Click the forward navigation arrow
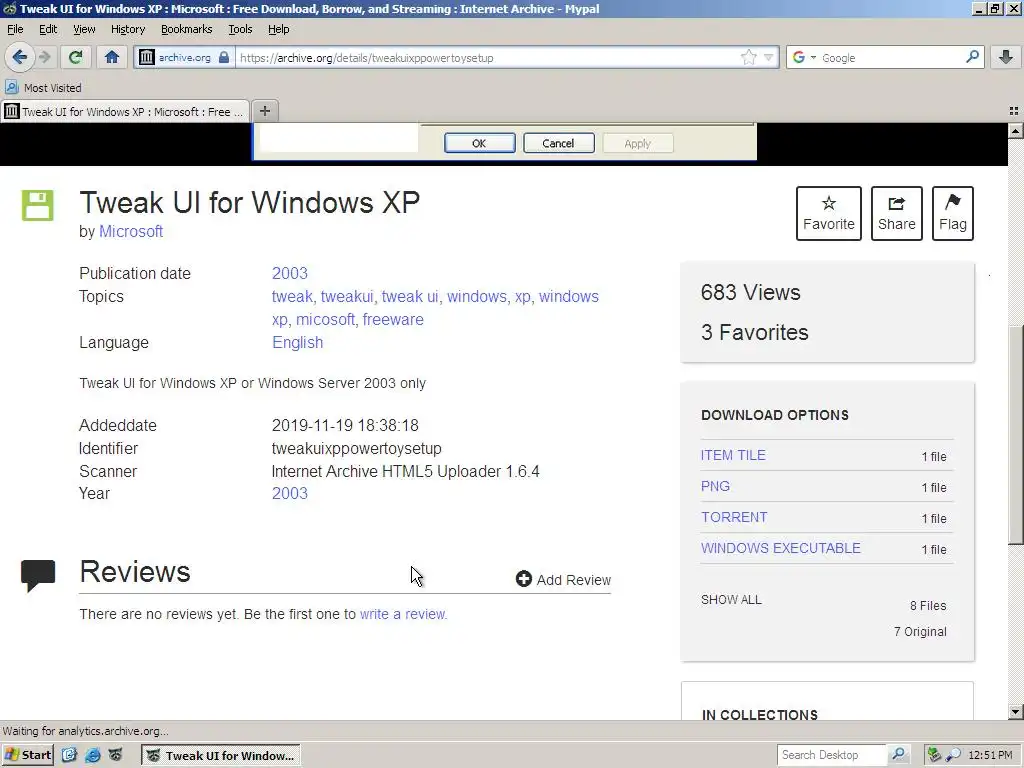This screenshot has height=768, width=1024. [x=45, y=57]
